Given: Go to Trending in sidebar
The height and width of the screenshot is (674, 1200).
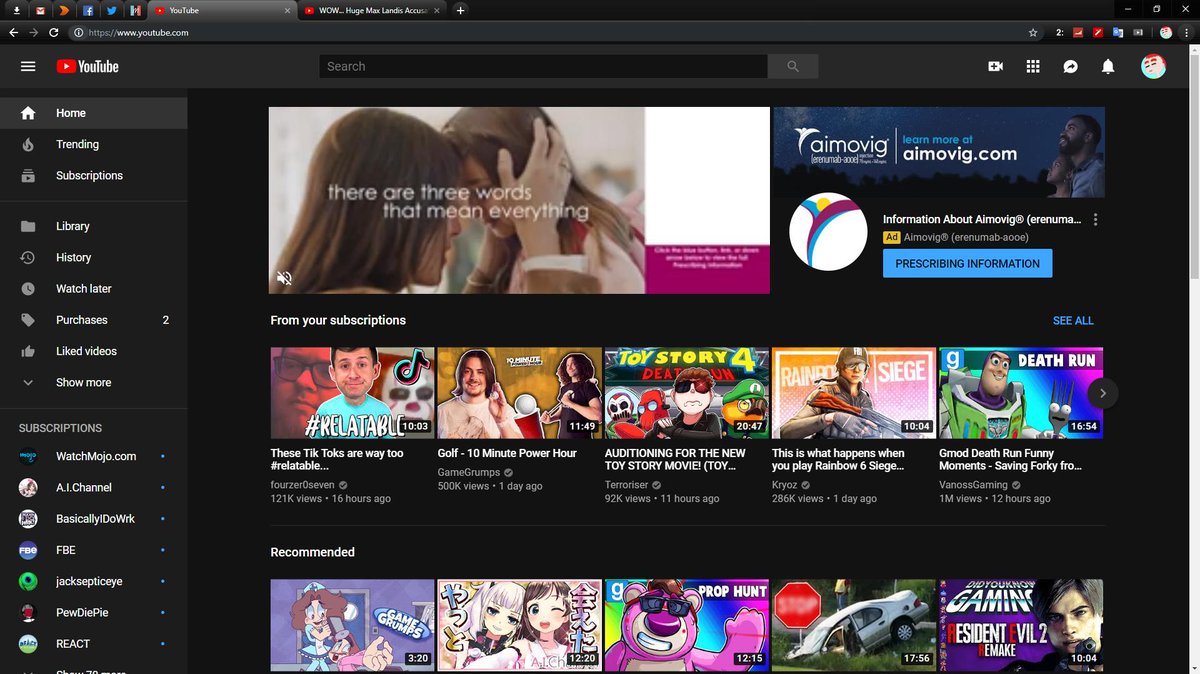Looking at the screenshot, I should click(x=93, y=144).
